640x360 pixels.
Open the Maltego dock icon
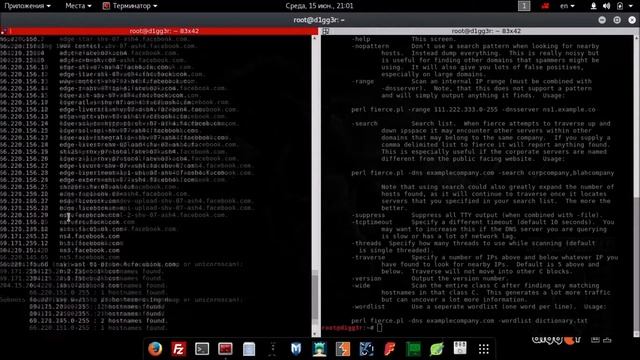[x=366, y=349]
